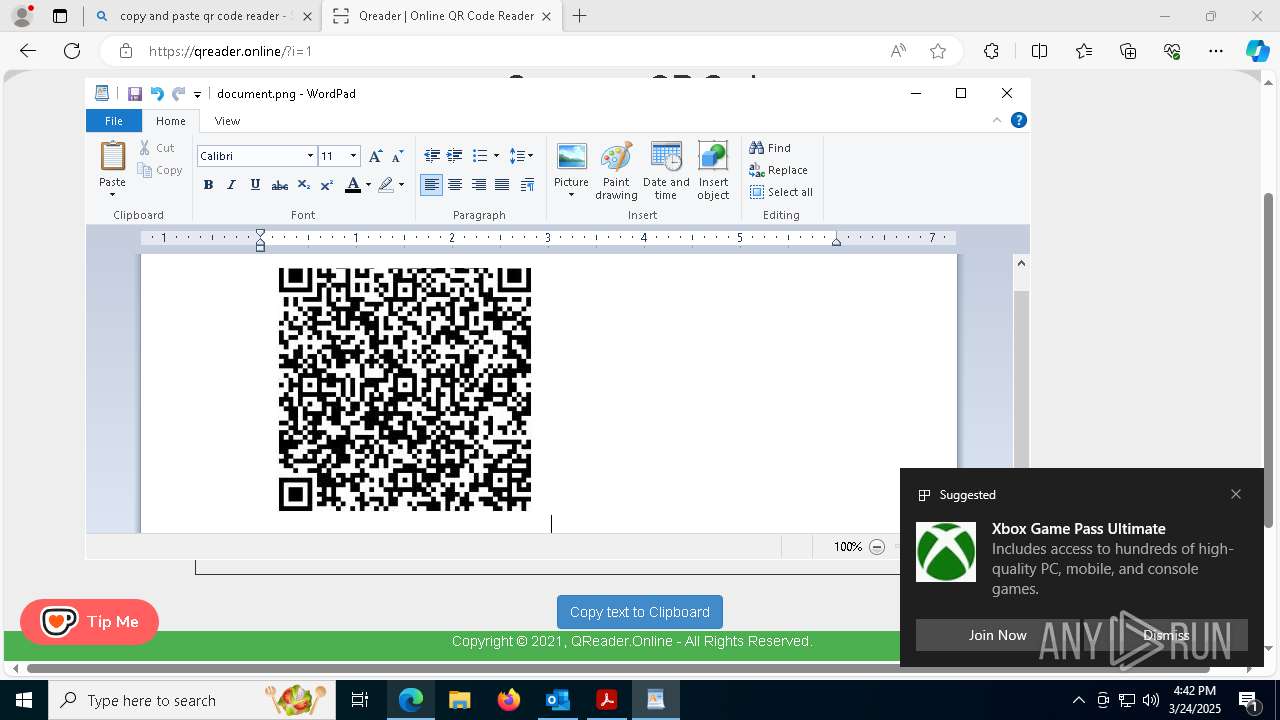Click the Grow font icon
This screenshot has width=1280, height=720.
coord(375,156)
